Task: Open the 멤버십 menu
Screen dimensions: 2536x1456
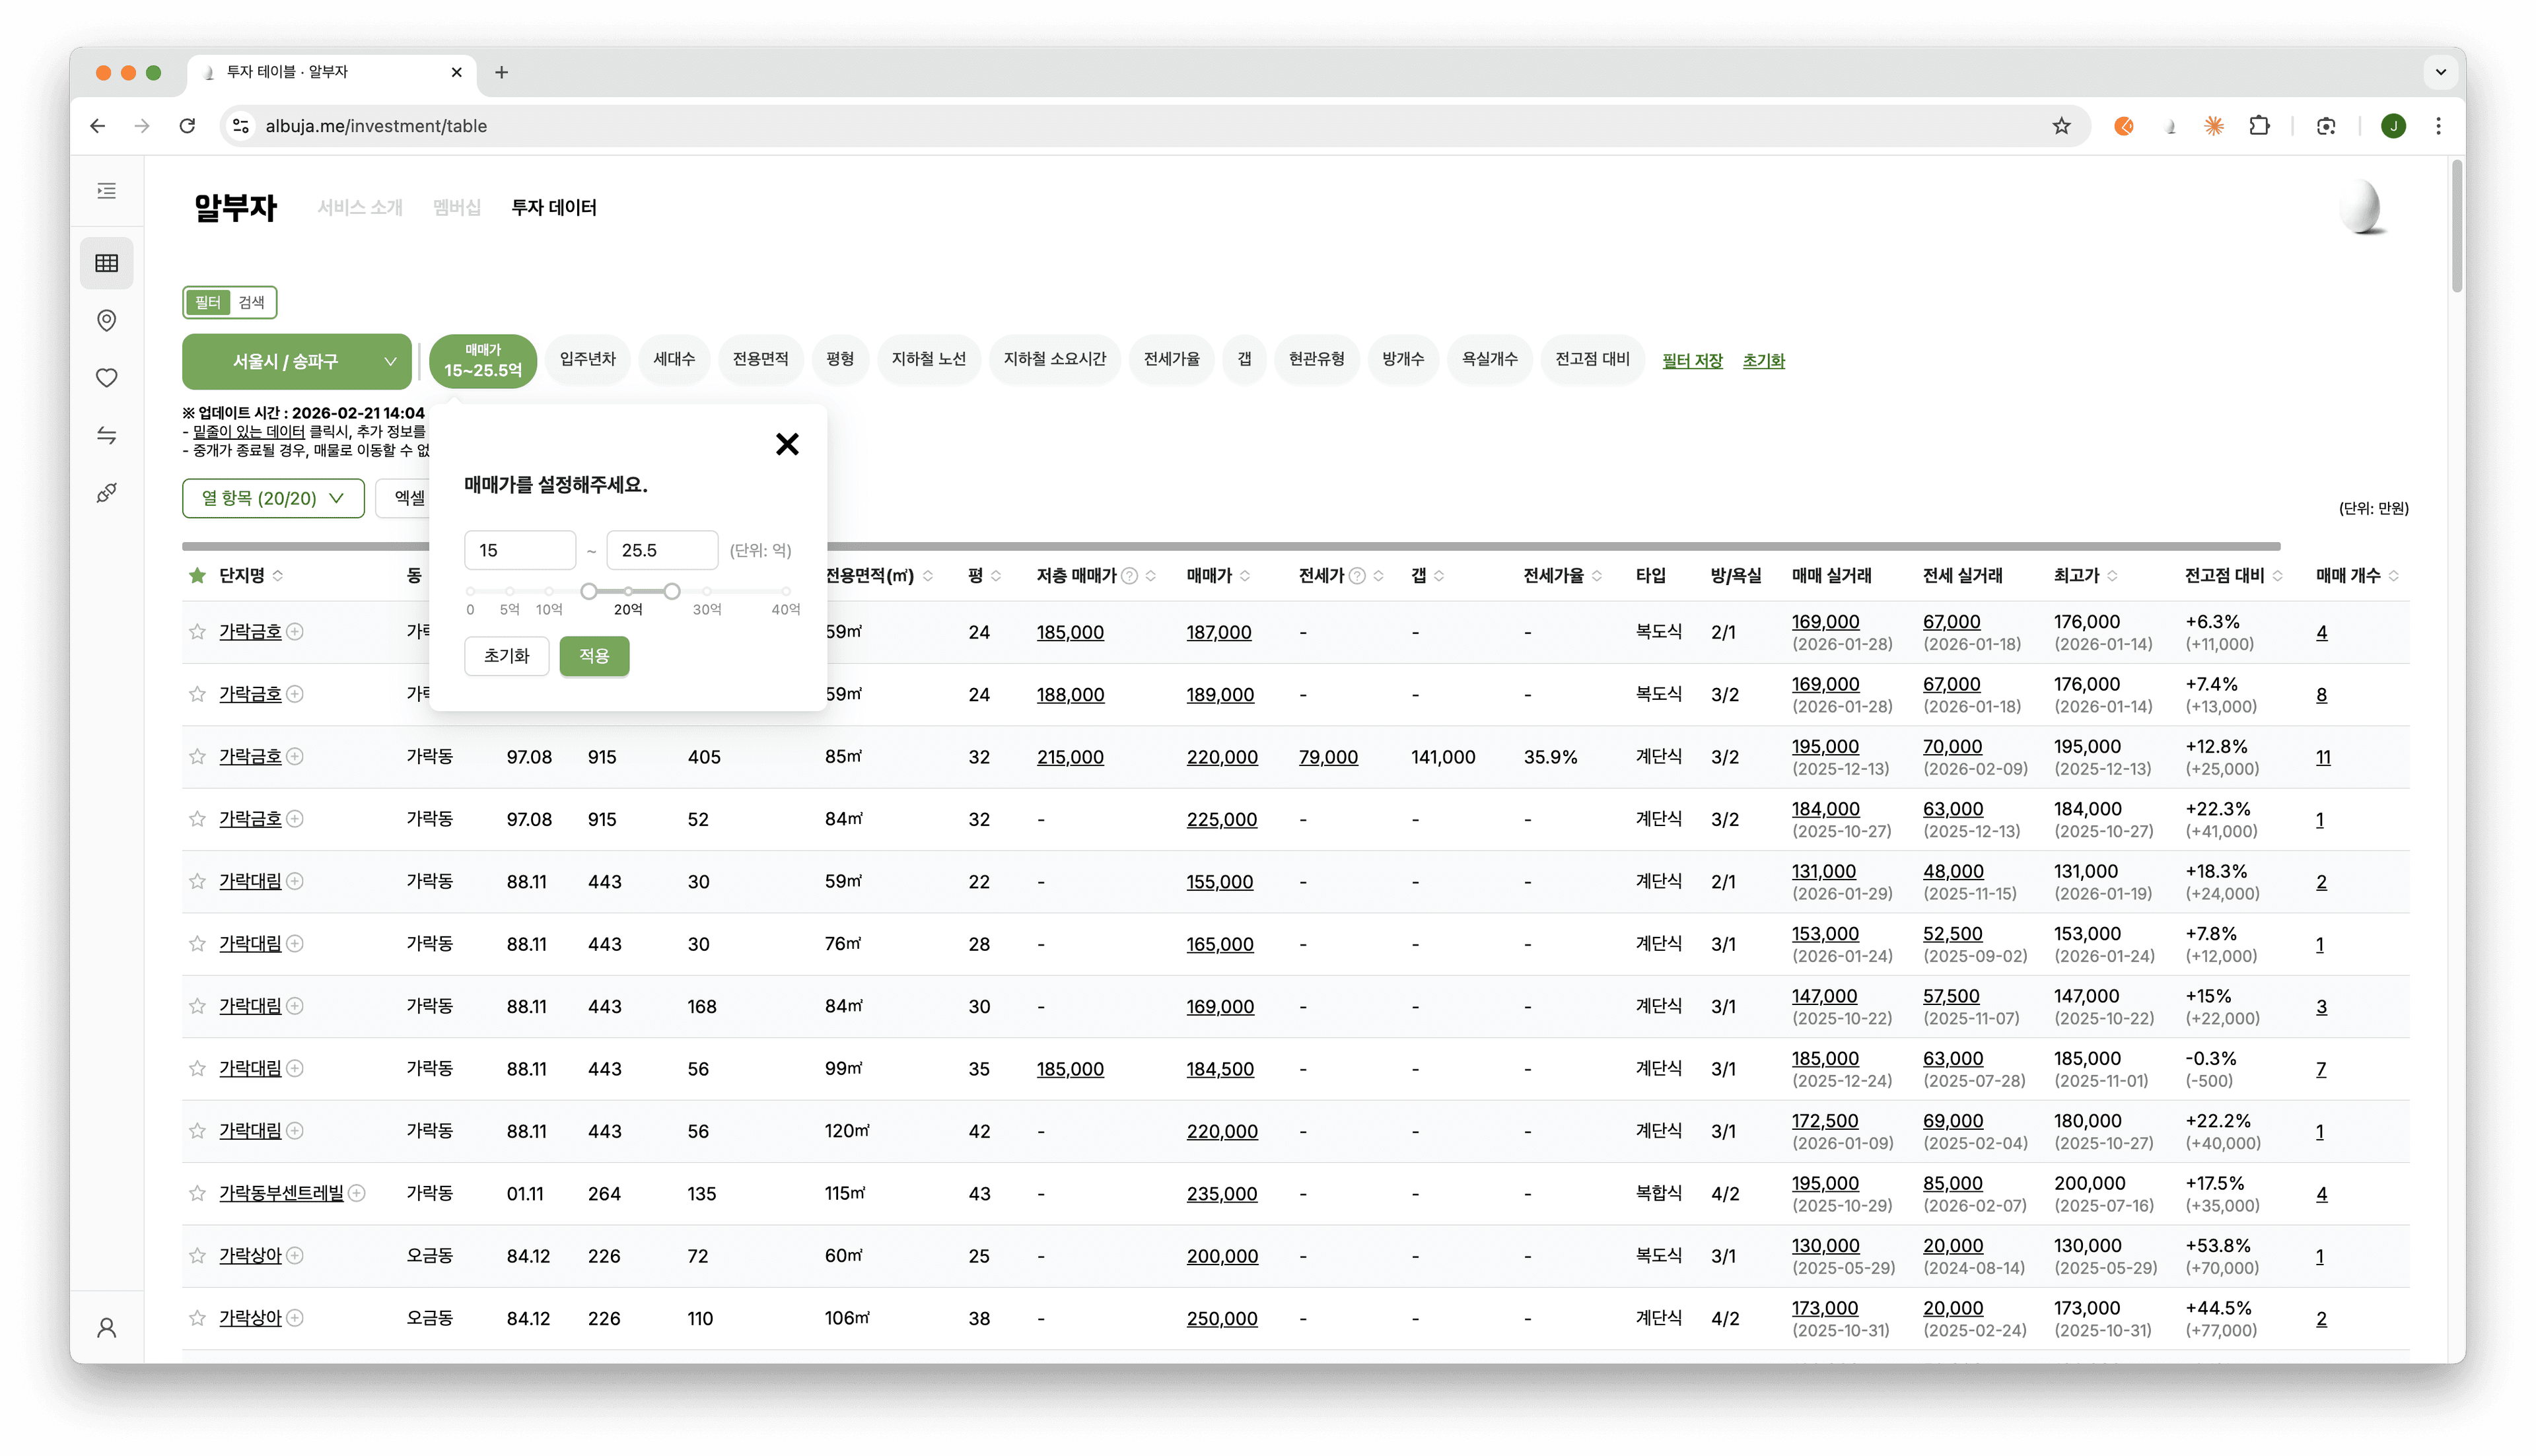Action: pyautogui.click(x=457, y=207)
